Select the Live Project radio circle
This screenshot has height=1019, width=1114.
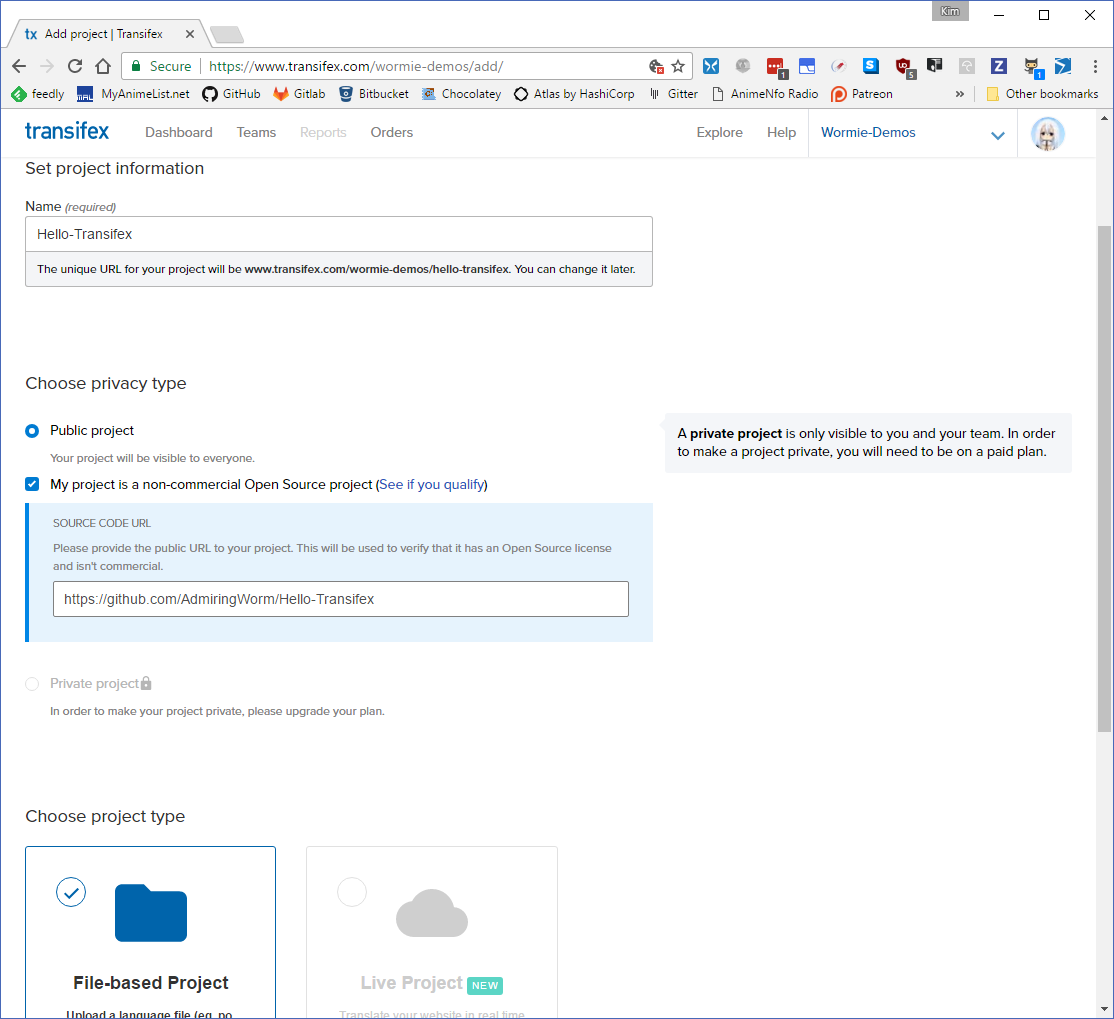point(352,892)
